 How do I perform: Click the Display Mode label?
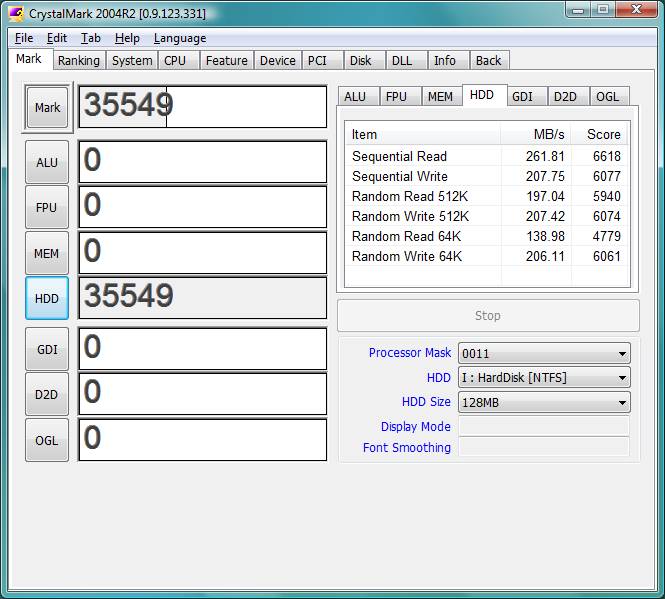[x=416, y=426]
